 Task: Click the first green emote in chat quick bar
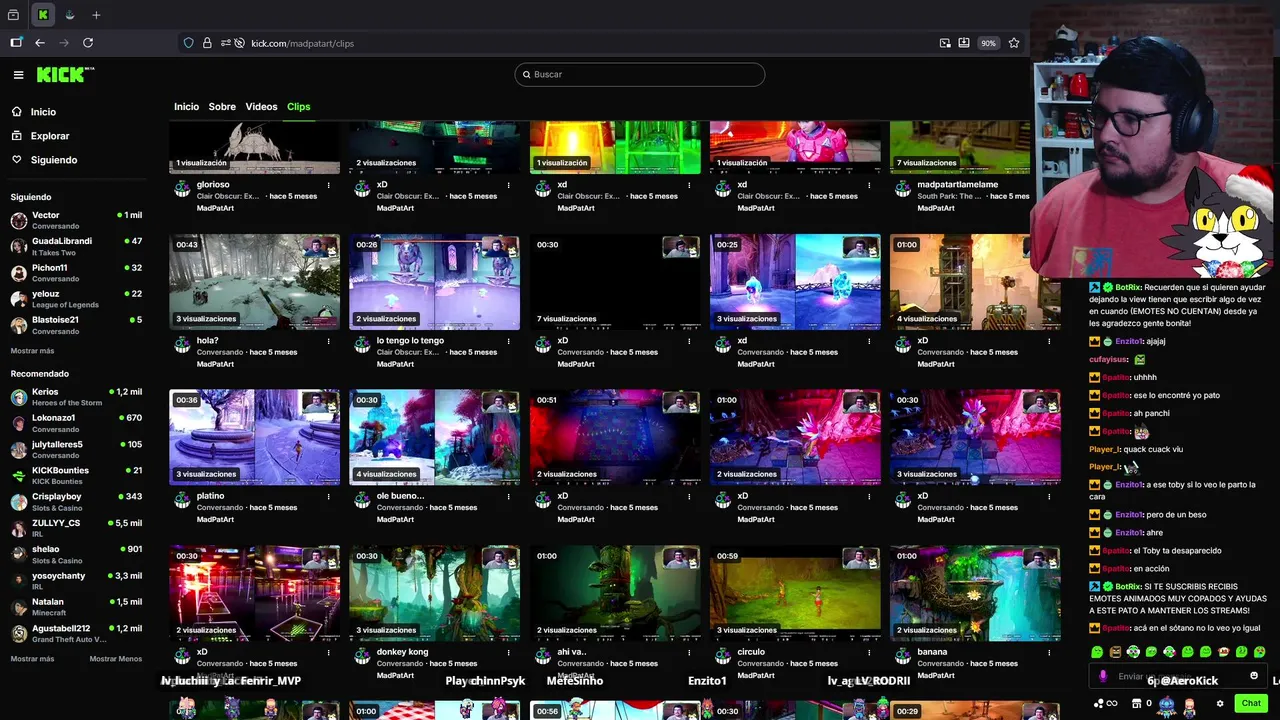1097,652
